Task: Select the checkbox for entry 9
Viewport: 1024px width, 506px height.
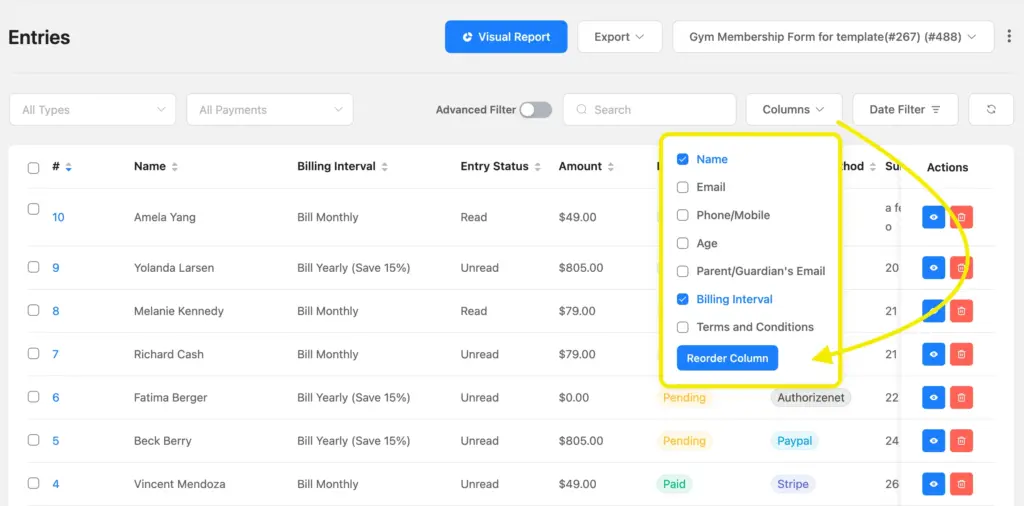Action: (x=33, y=266)
